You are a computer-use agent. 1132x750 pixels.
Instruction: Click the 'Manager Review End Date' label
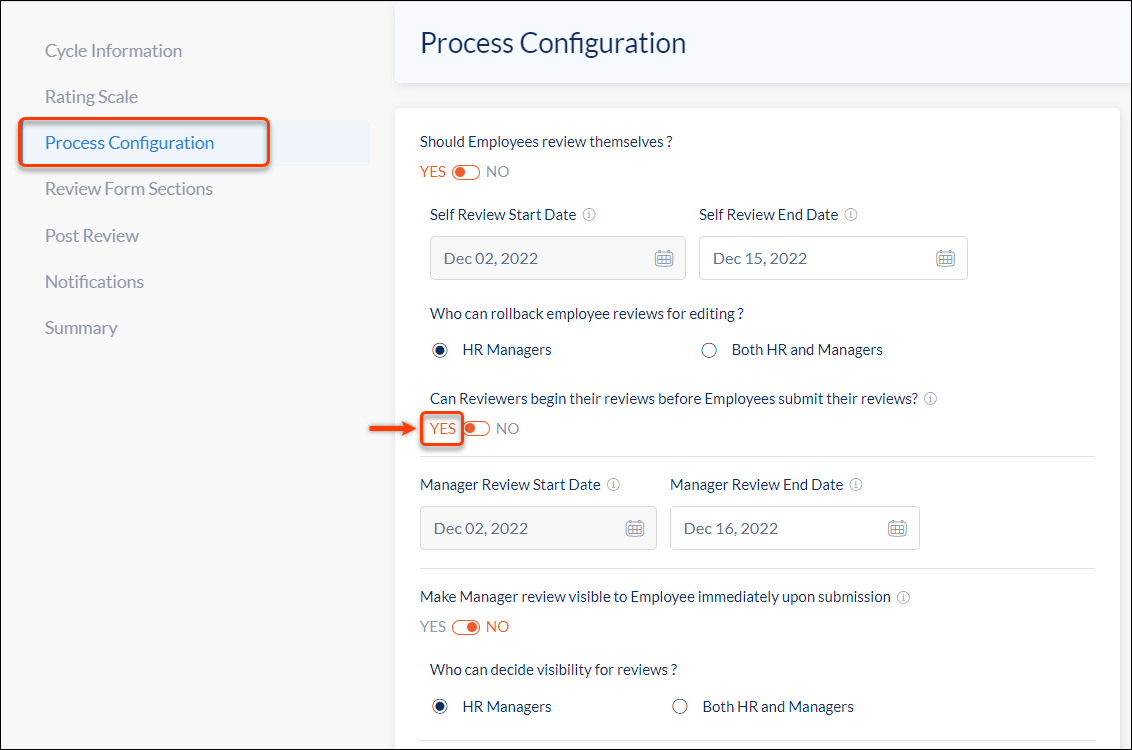tap(757, 484)
